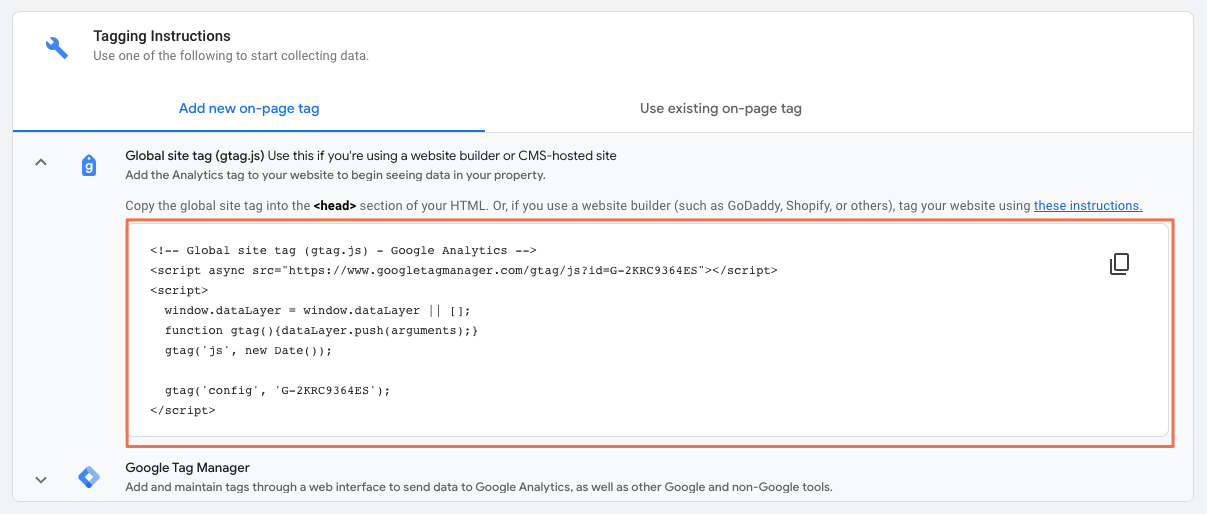Collapse the Global site tag section
The image size is (1207, 514).
(41, 163)
